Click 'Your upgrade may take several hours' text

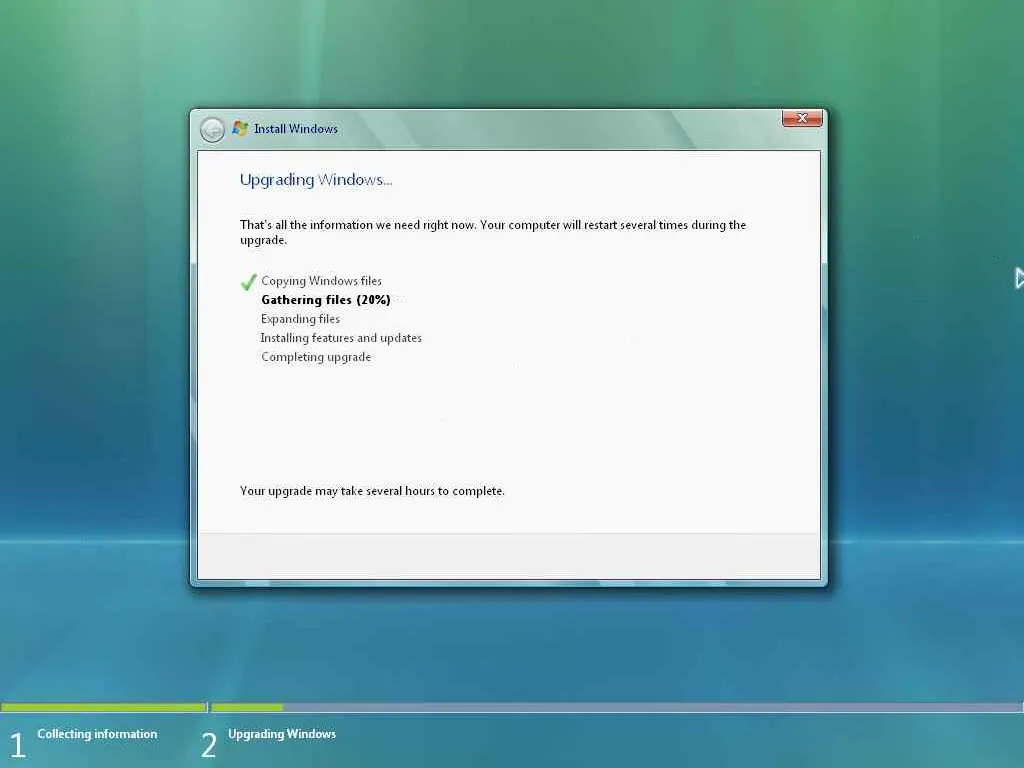click(372, 490)
